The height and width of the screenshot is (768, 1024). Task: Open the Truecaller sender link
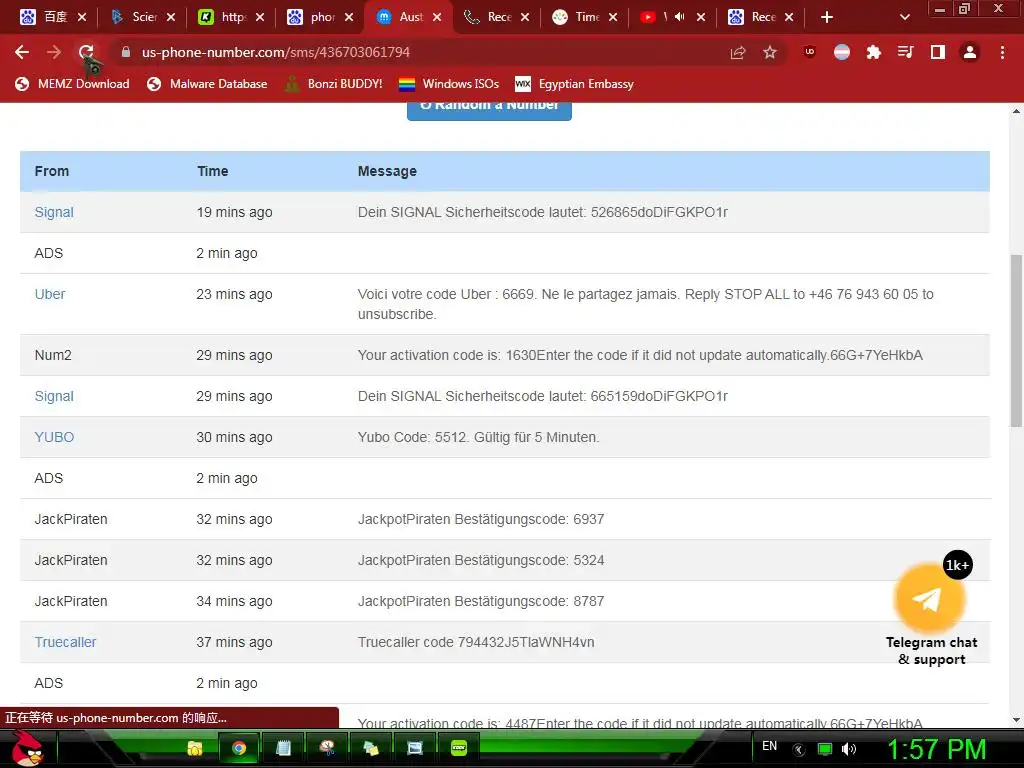pyautogui.click(x=65, y=643)
